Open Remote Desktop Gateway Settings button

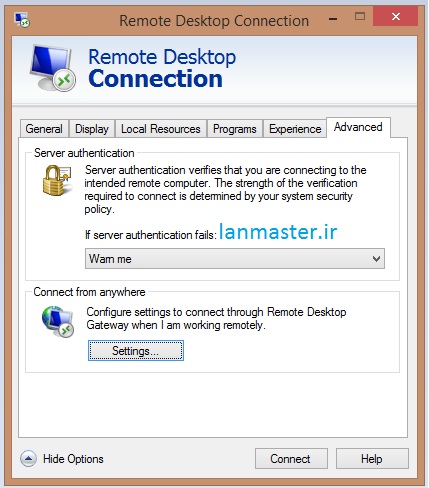click(136, 350)
